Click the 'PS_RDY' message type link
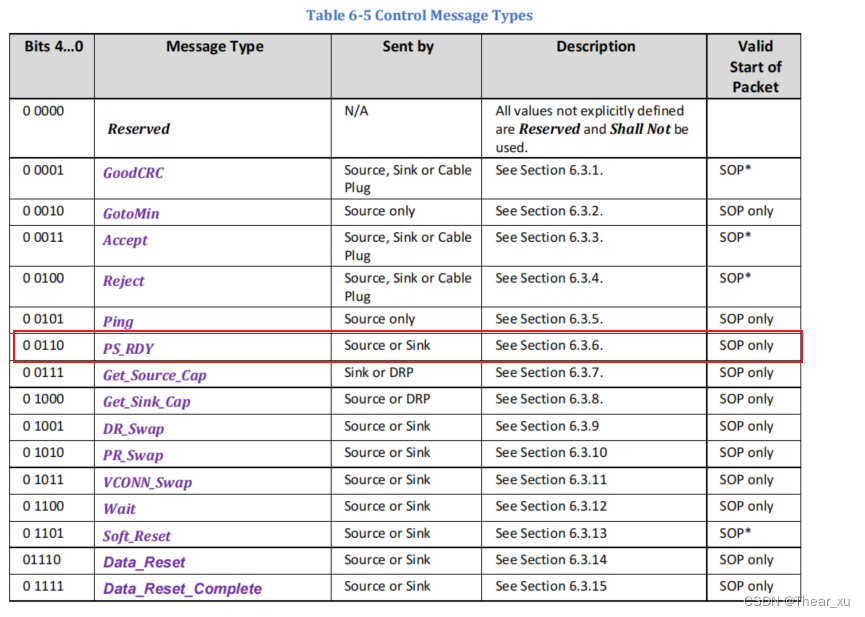Viewport: 865px width, 617px height. (x=128, y=349)
